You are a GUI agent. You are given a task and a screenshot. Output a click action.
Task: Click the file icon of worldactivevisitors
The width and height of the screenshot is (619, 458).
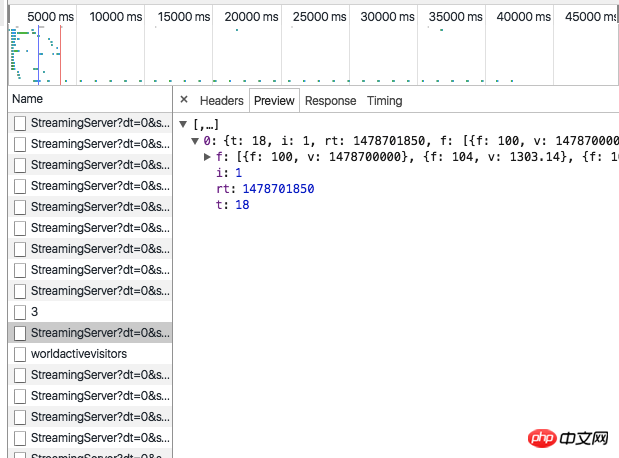click(x=20, y=354)
